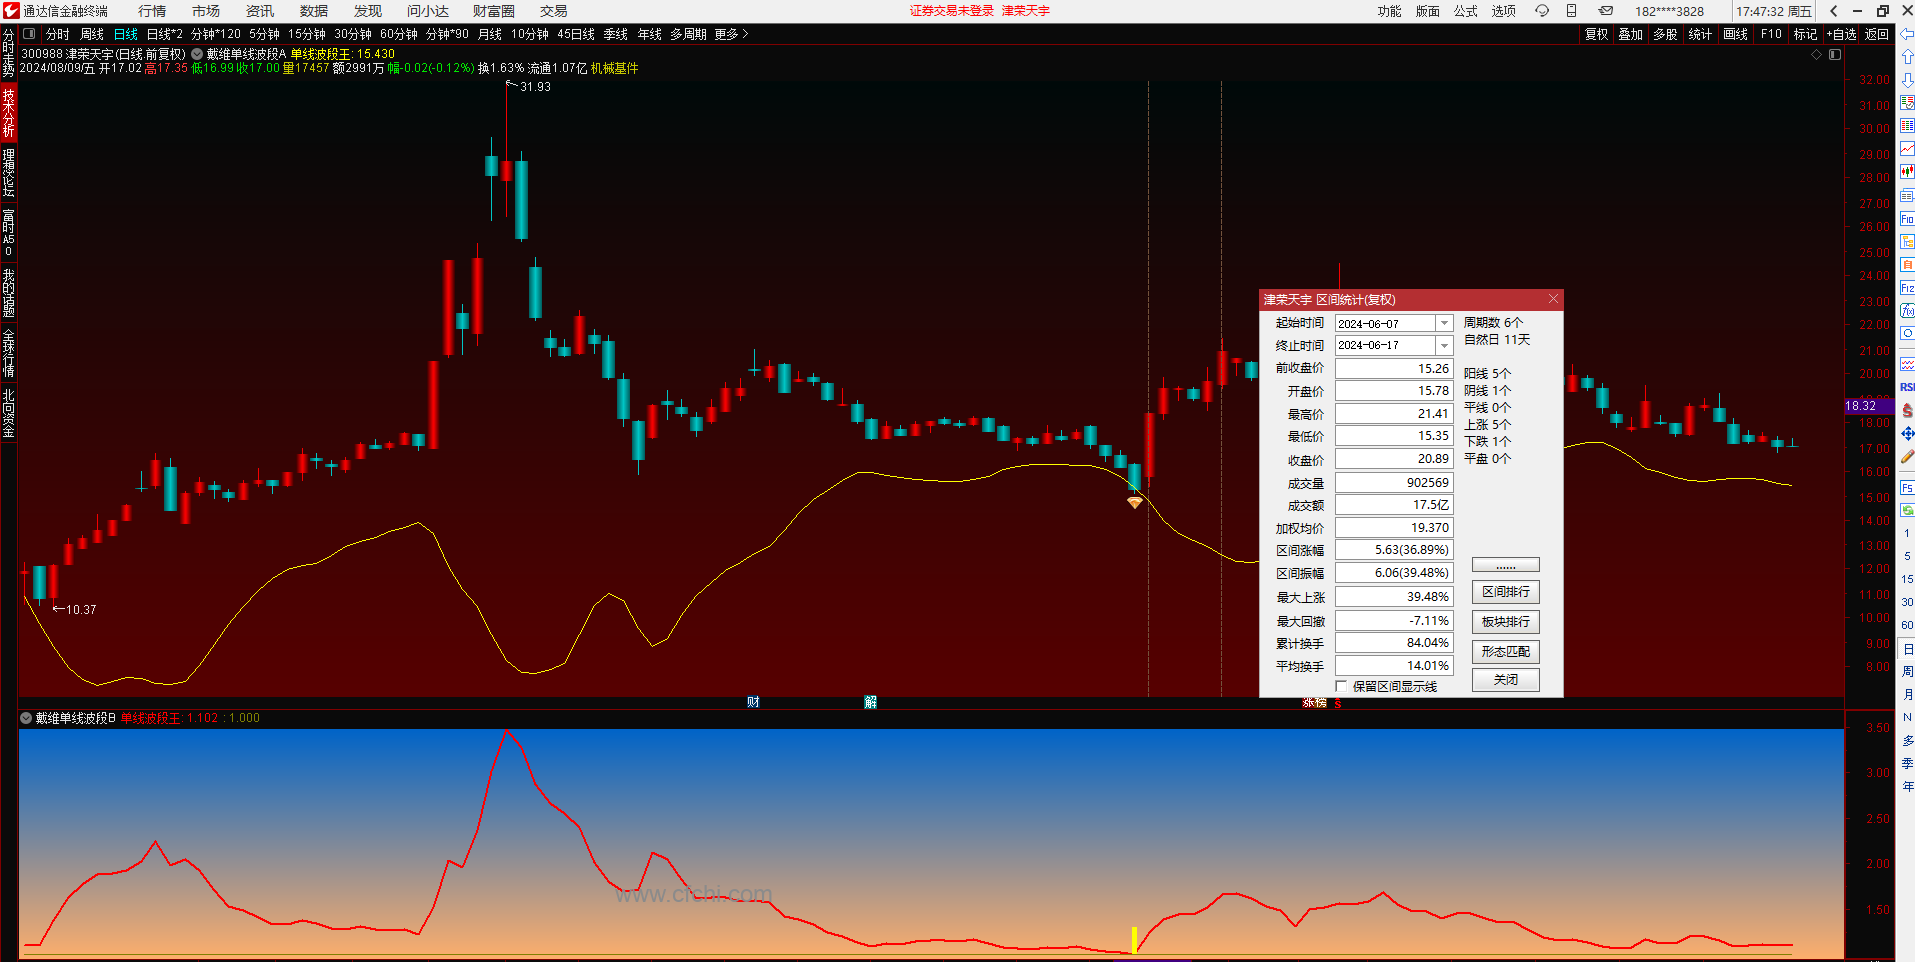Toggle 多股 multi-stock view
Image resolution: width=1915 pixels, height=962 pixels.
point(1665,34)
